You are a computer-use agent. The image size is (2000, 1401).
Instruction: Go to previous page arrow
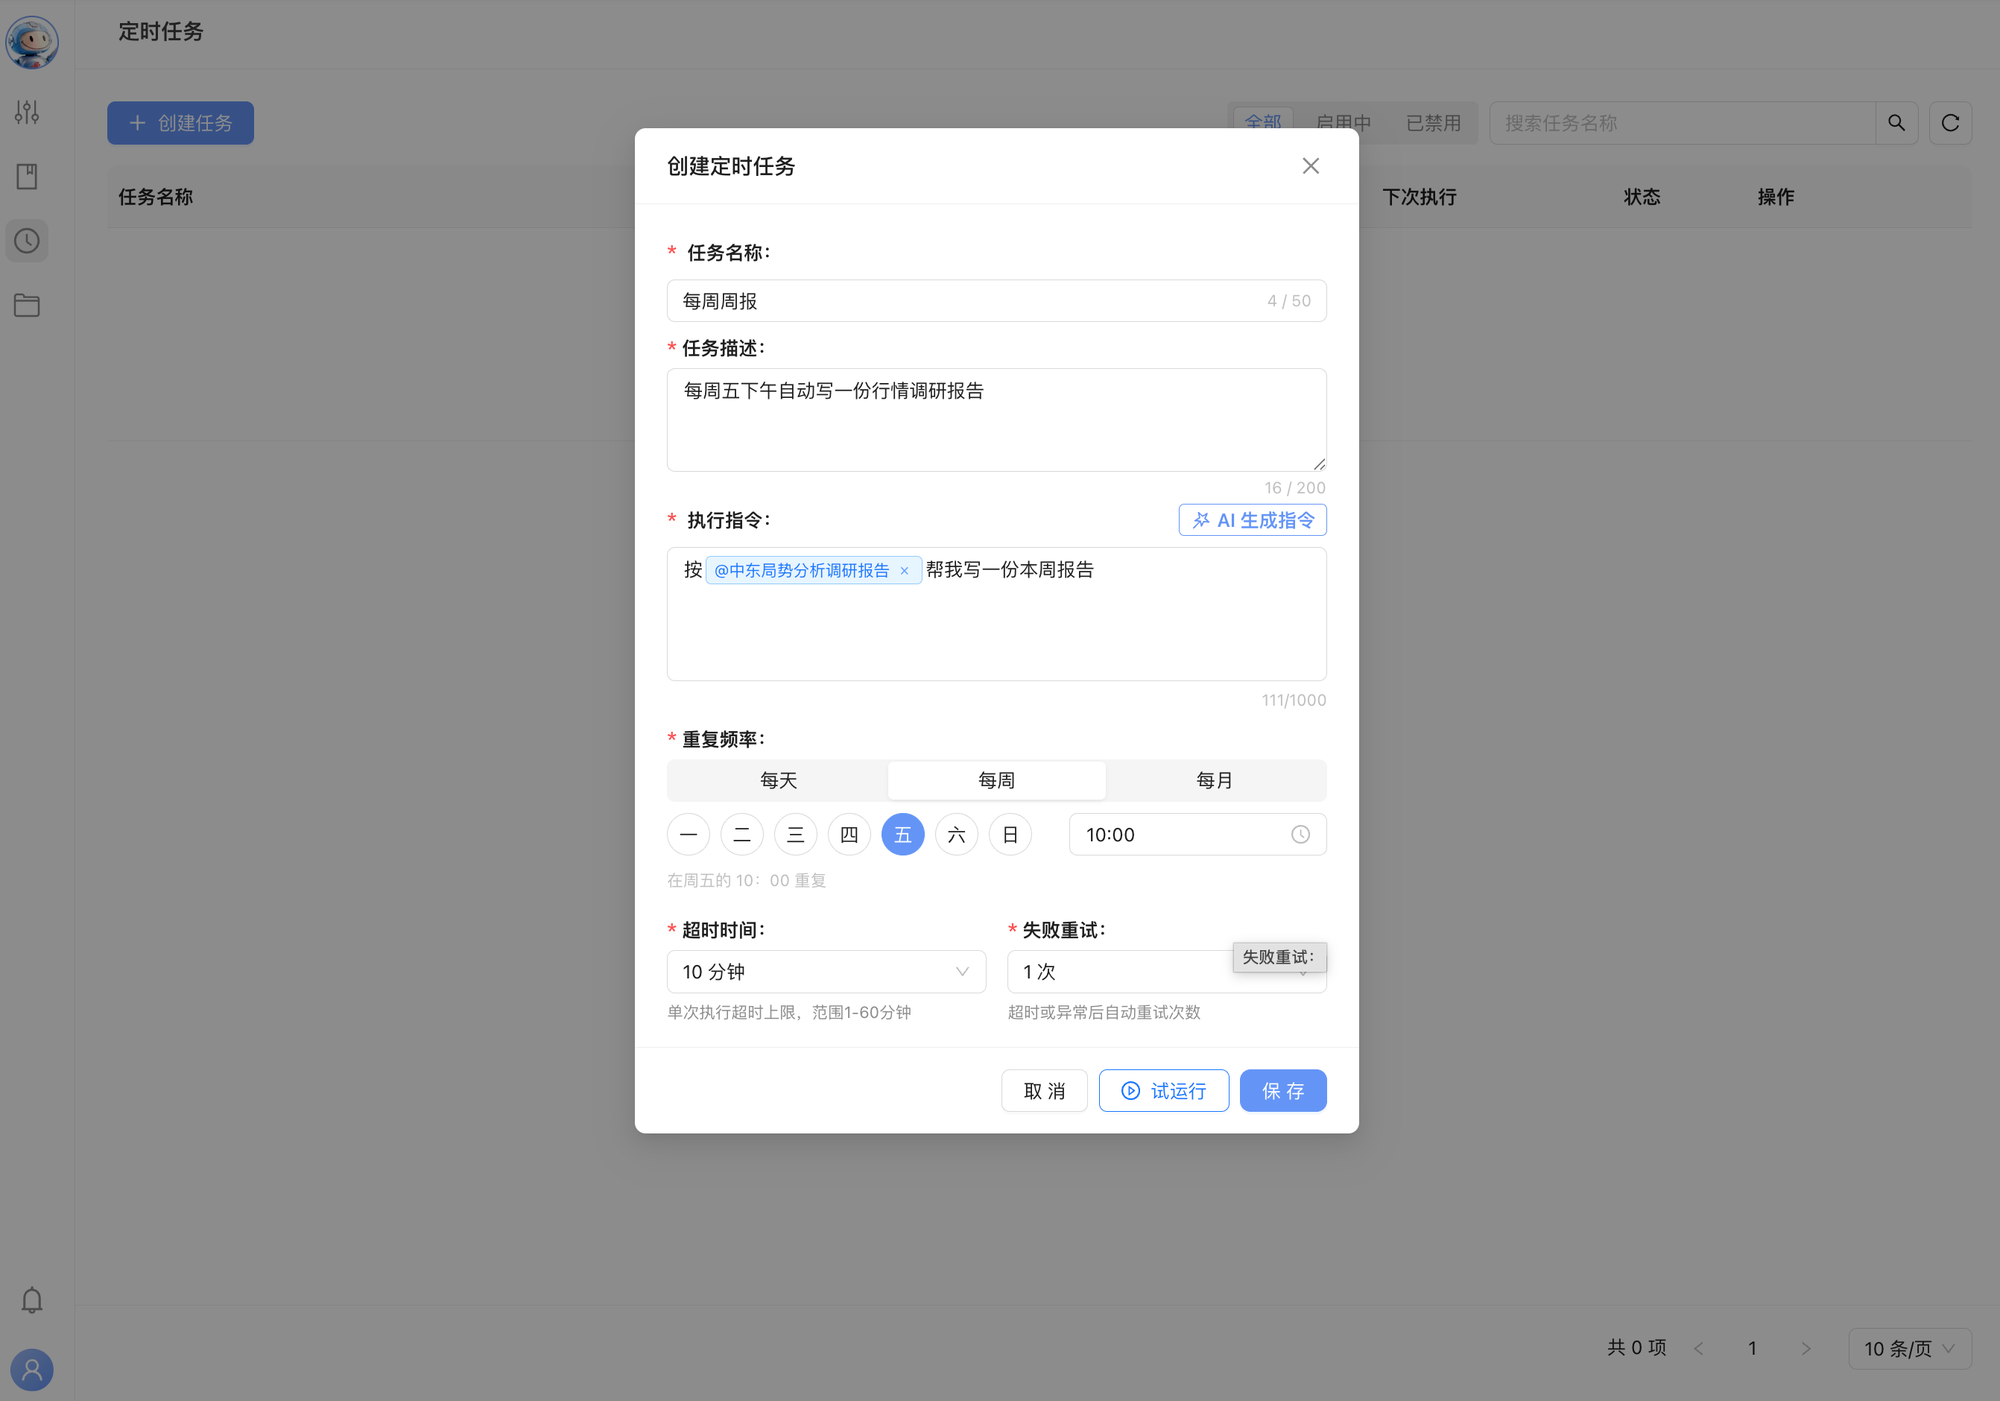tap(1698, 1348)
